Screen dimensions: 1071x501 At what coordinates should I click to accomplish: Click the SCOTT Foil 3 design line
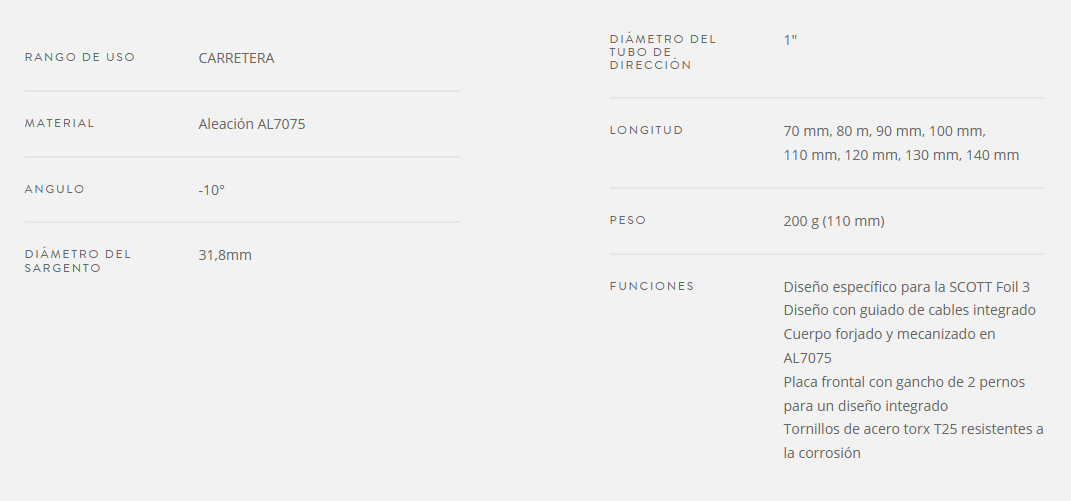pyautogui.click(x=906, y=287)
